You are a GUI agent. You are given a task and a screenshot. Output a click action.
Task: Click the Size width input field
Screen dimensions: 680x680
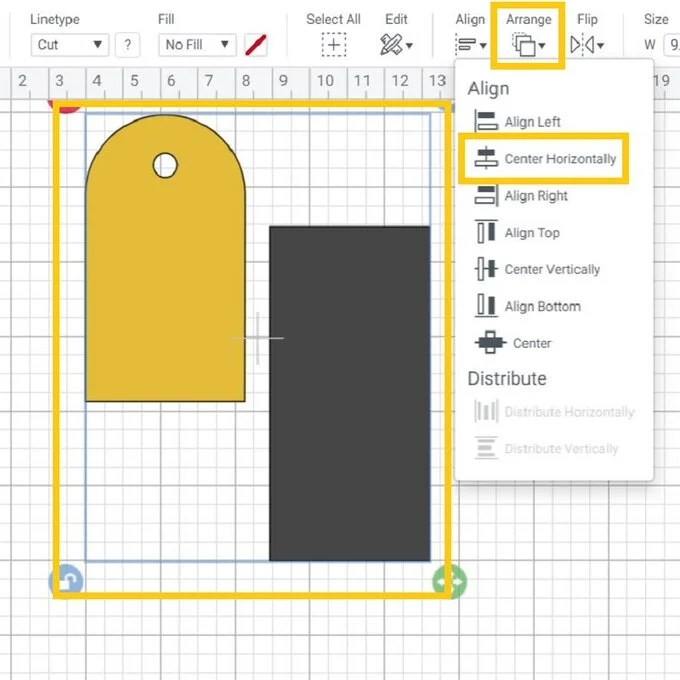672,45
